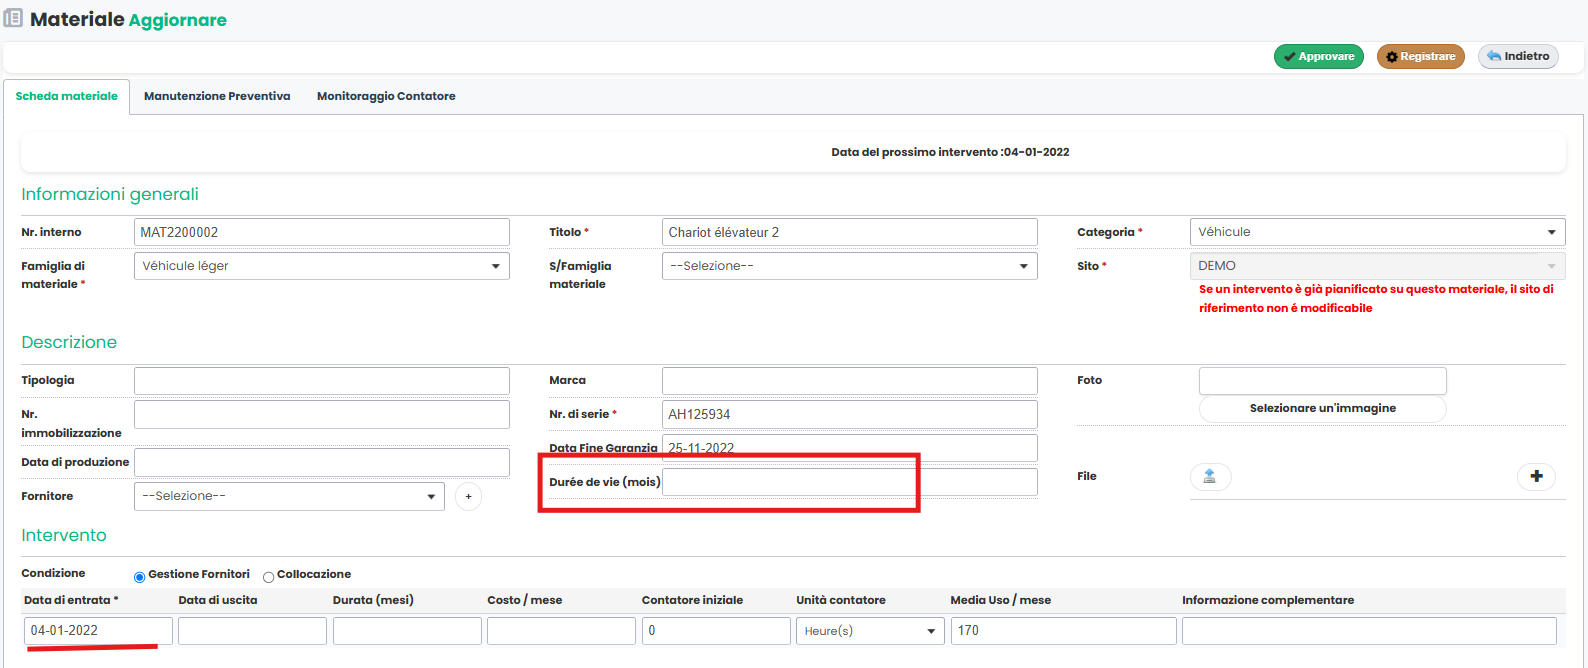This screenshot has height=668, width=1588.
Task: Select the Collocazione radio button
Action: [x=269, y=577]
